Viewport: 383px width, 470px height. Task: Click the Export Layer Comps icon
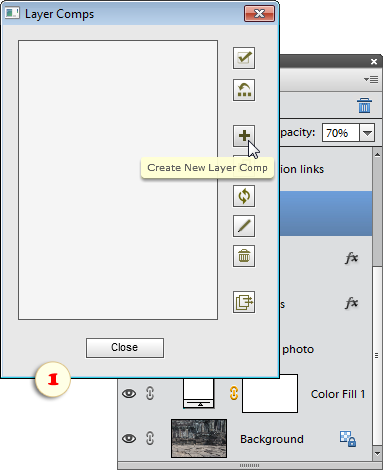pyautogui.click(x=244, y=302)
